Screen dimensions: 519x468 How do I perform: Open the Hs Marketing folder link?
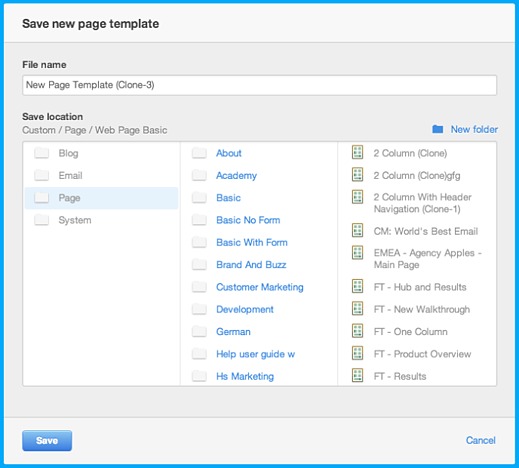click(x=245, y=377)
